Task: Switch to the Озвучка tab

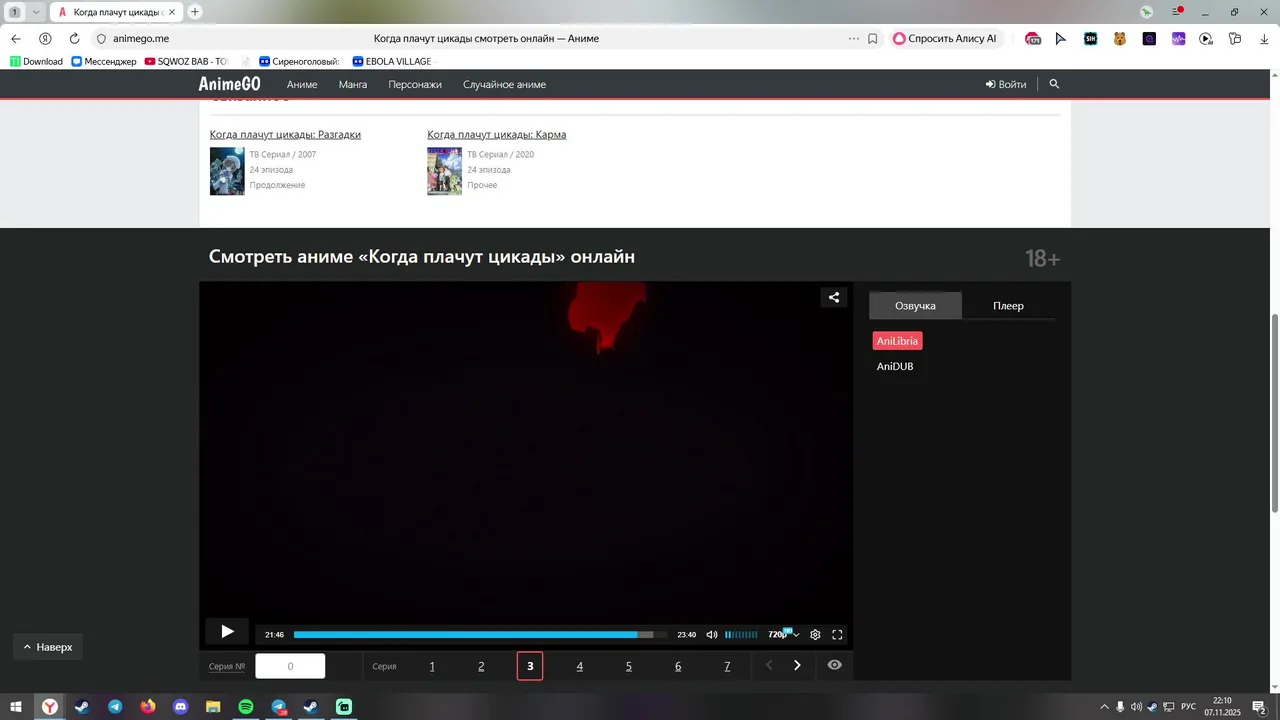Action: tap(915, 306)
